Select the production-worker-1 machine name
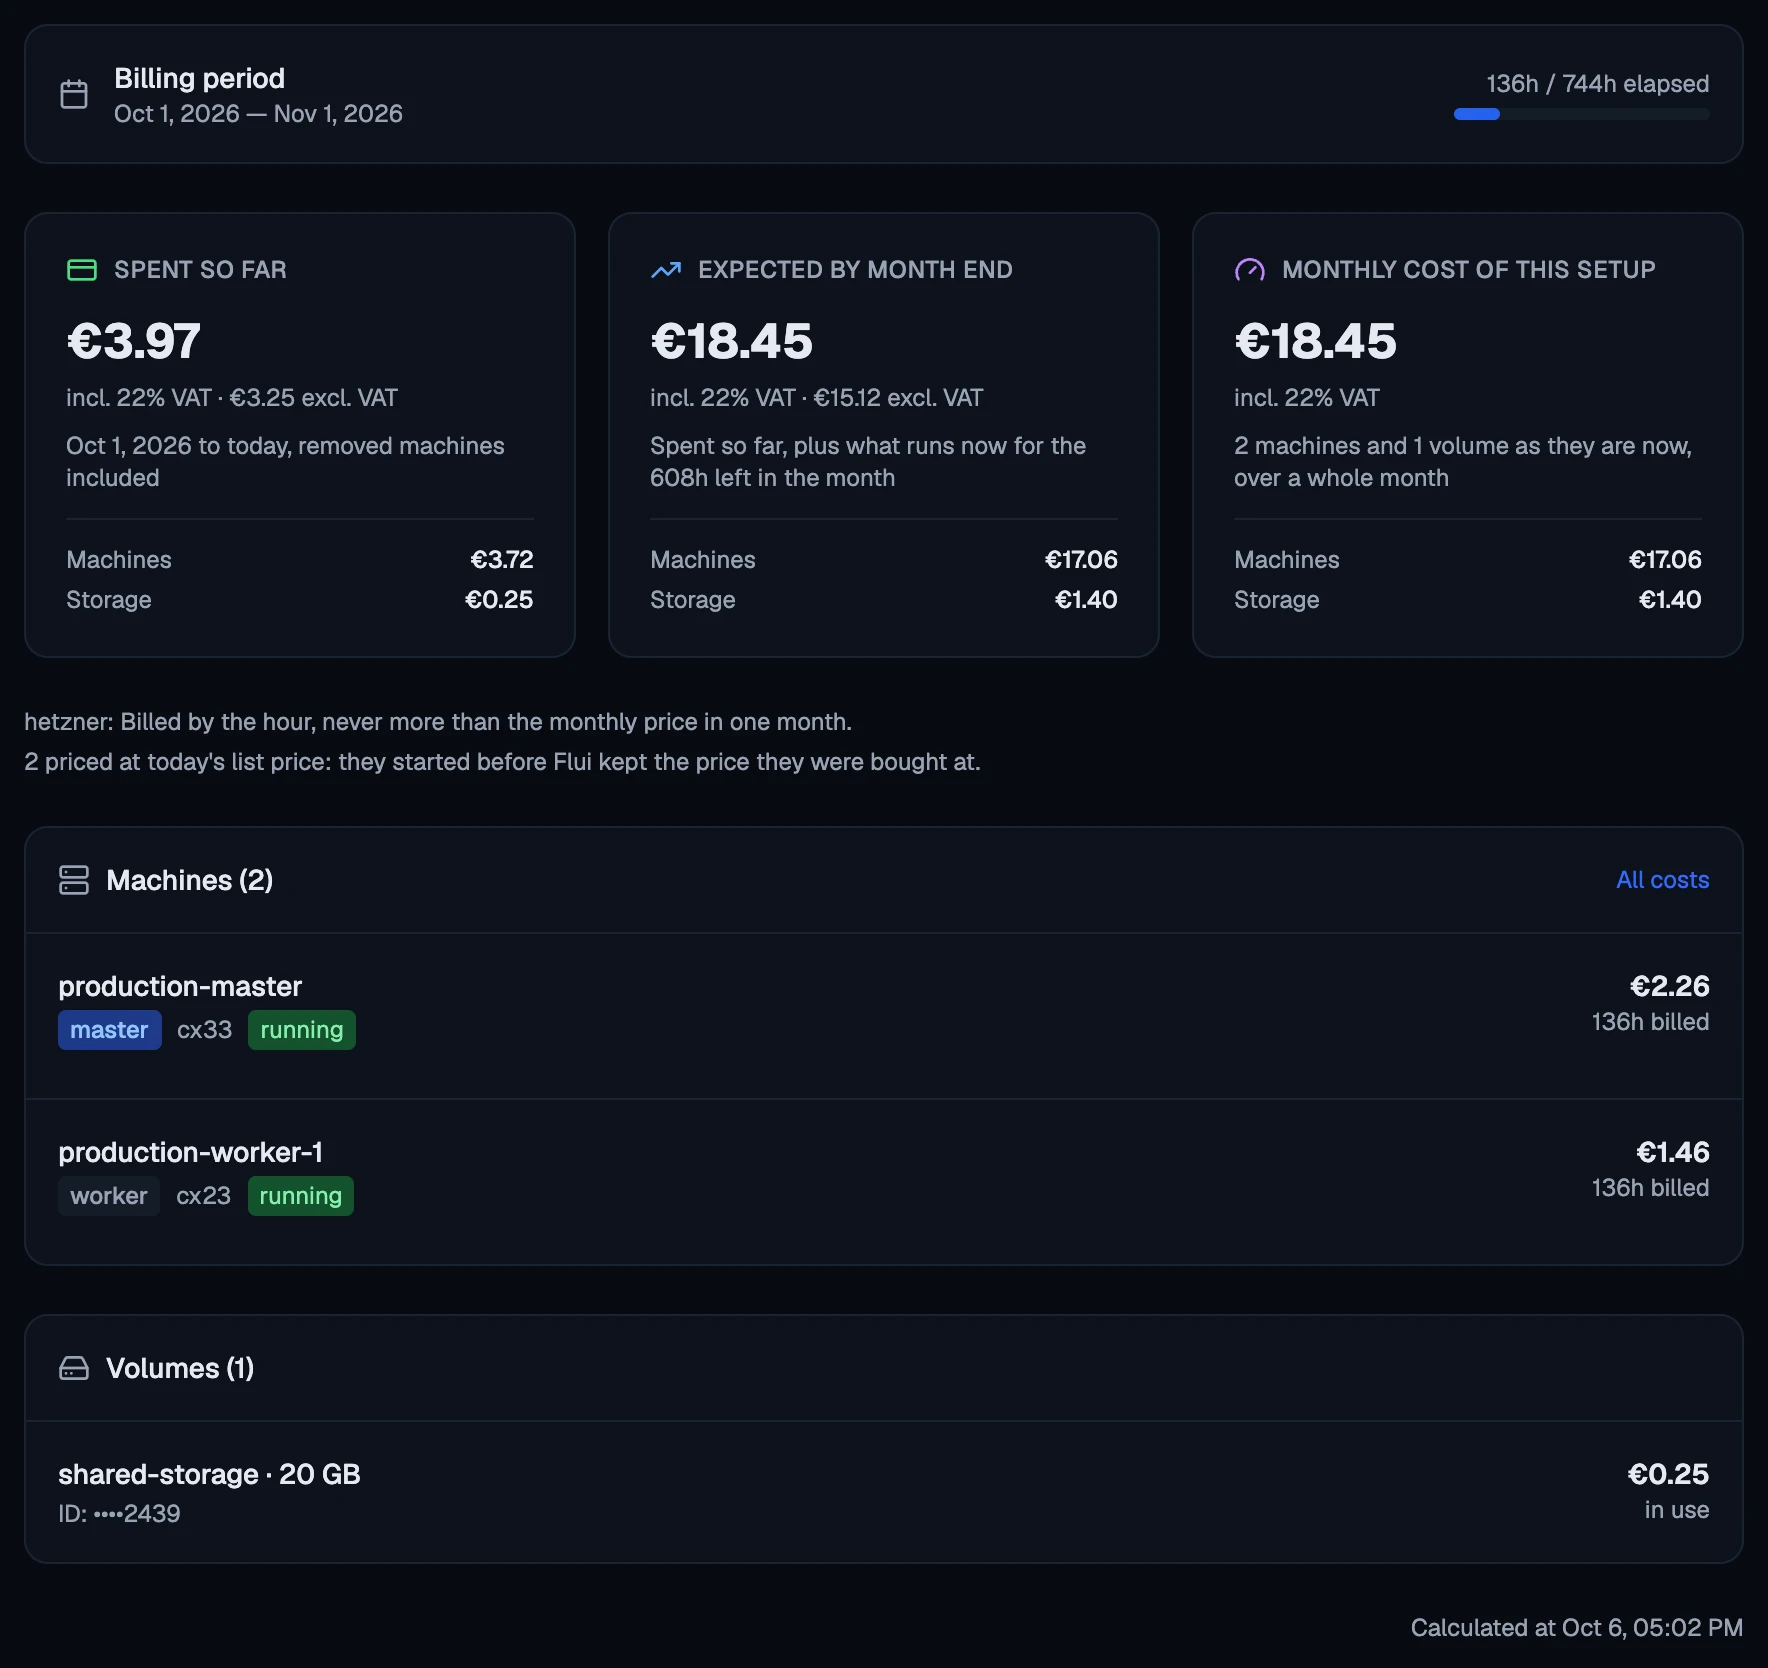 pos(190,1152)
